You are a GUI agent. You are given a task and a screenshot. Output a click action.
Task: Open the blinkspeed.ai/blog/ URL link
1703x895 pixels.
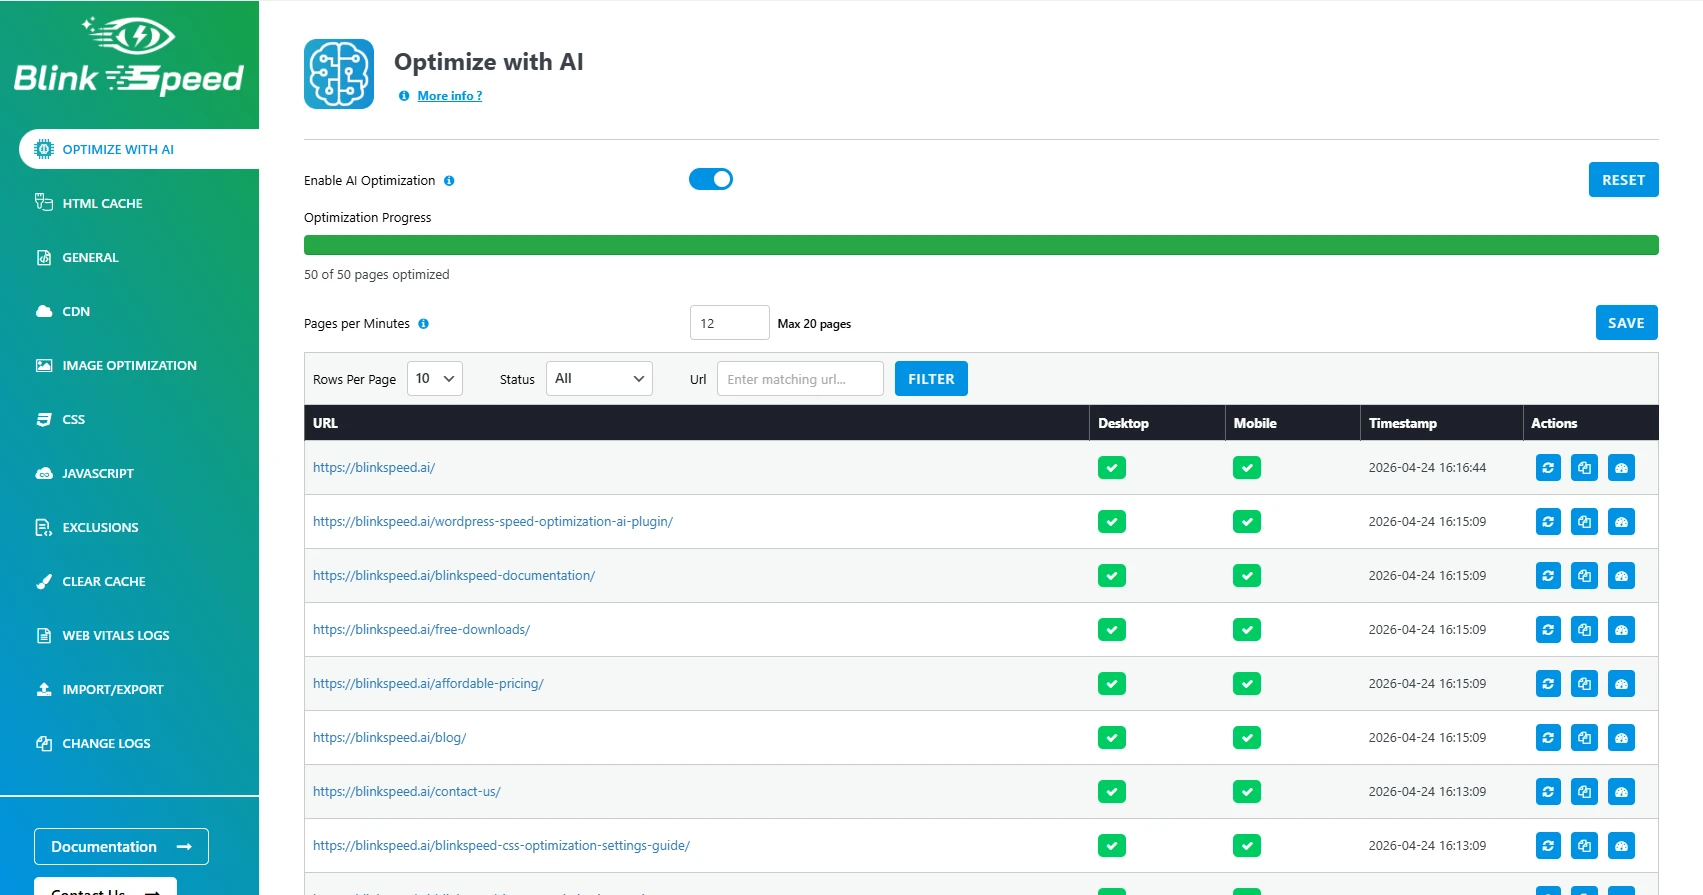[x=389, y=737]
